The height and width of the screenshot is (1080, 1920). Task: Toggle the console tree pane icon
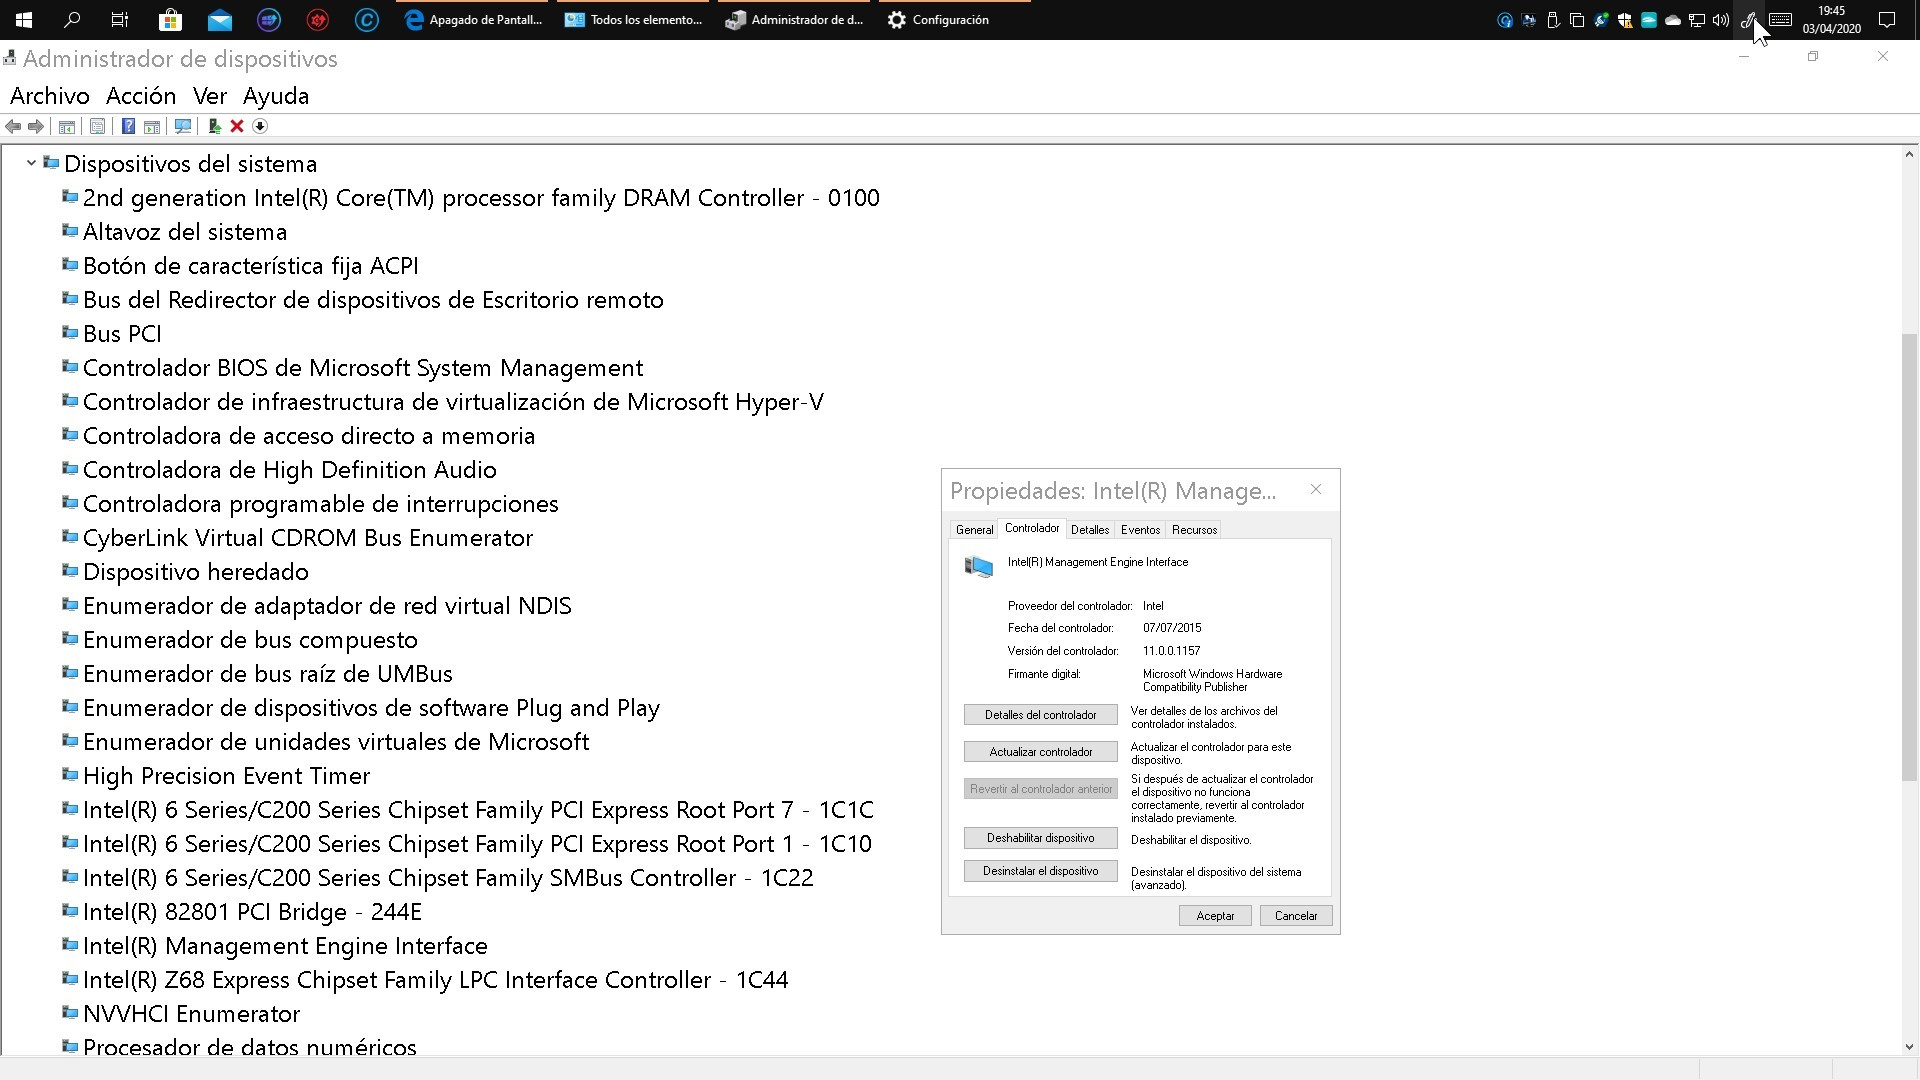coord(67,126)
